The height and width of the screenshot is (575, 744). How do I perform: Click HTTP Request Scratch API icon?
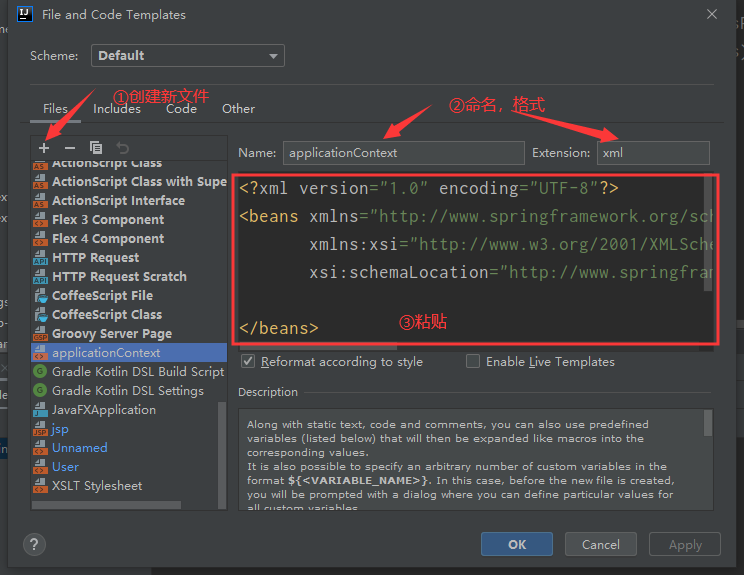[x=40, y=277]
